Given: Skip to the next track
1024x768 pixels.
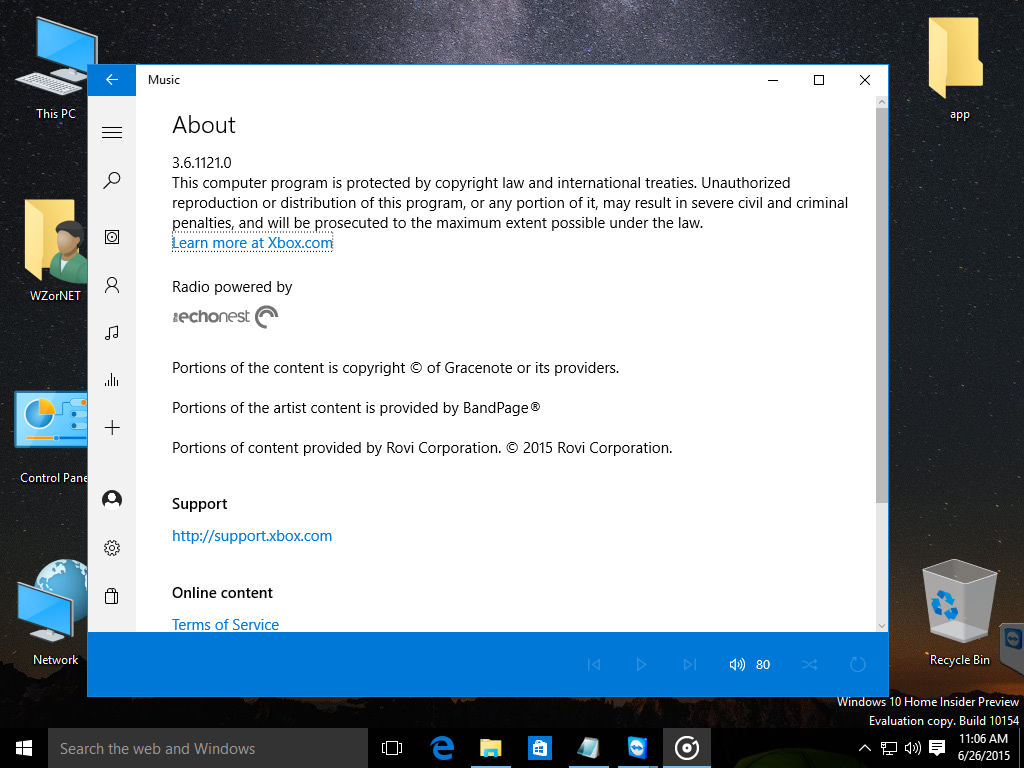Looking at the screenshot, I should click(x=689, y=664).
